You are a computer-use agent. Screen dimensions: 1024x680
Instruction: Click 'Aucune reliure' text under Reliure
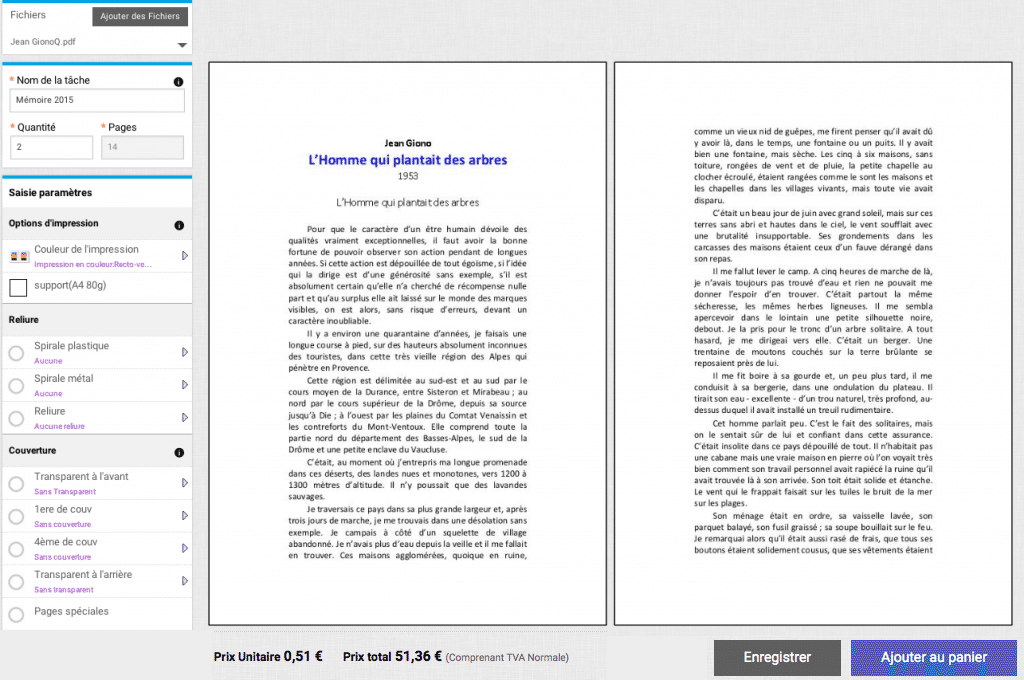point(59,426)
